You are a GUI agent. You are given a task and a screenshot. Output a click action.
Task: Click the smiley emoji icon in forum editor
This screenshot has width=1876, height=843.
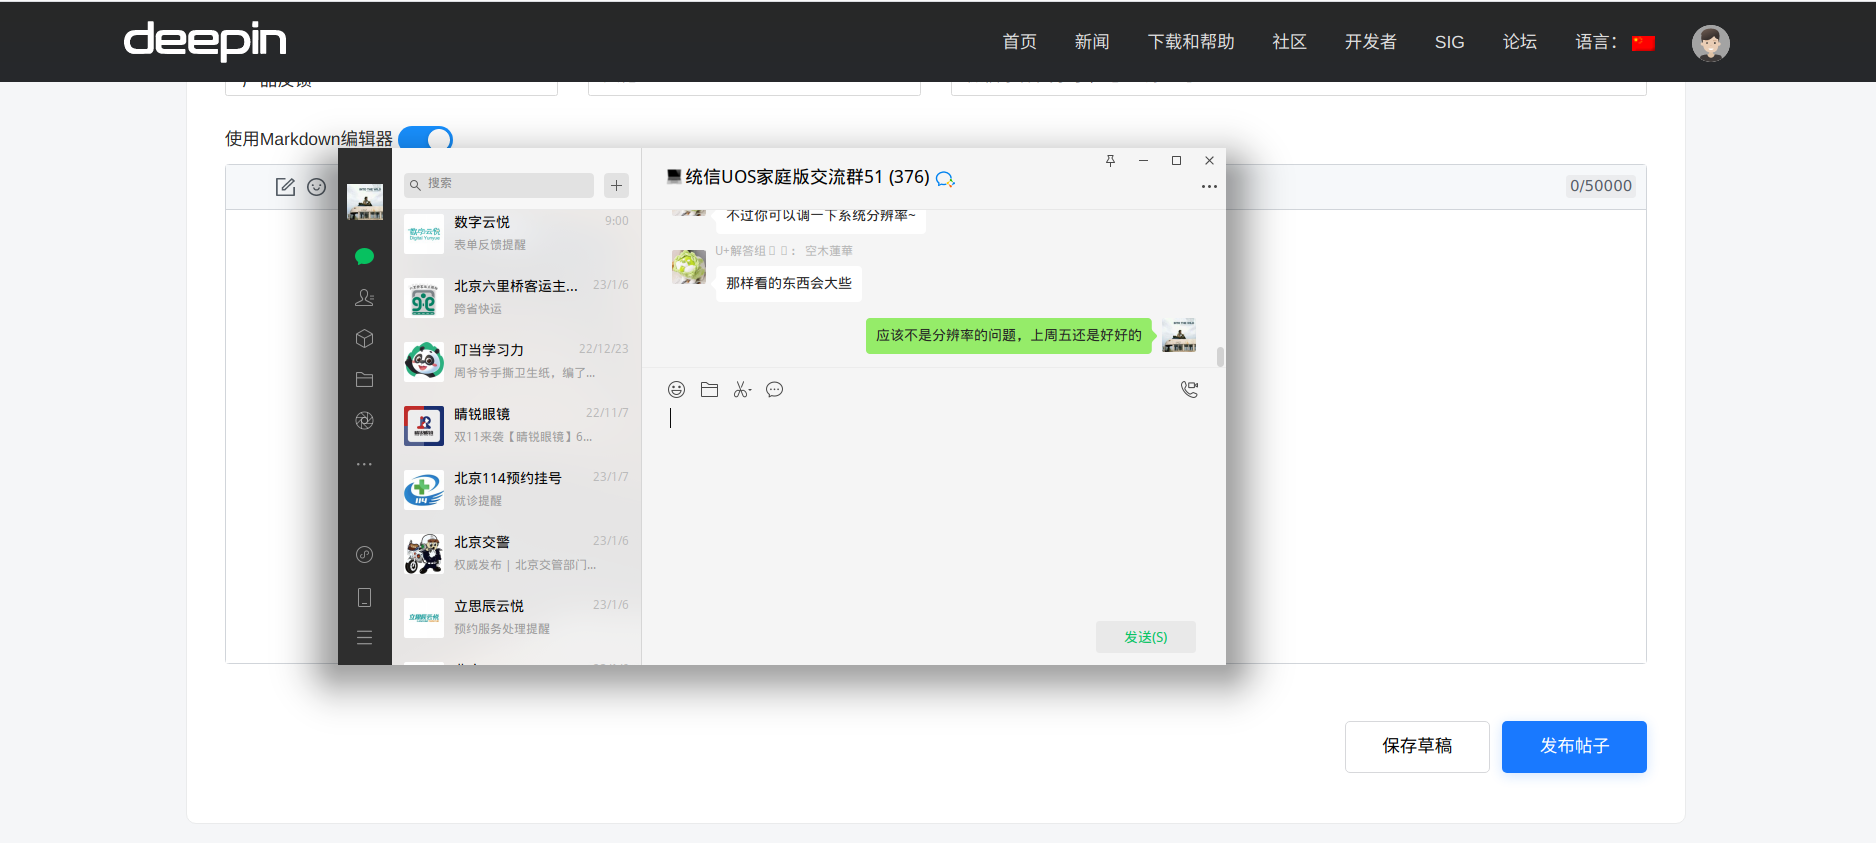pyautogui.click(x=317, y=187)
